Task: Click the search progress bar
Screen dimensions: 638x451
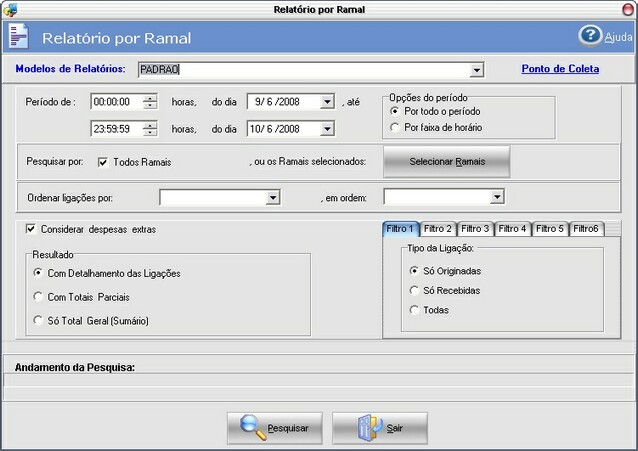Action: (x=319, y=380)
